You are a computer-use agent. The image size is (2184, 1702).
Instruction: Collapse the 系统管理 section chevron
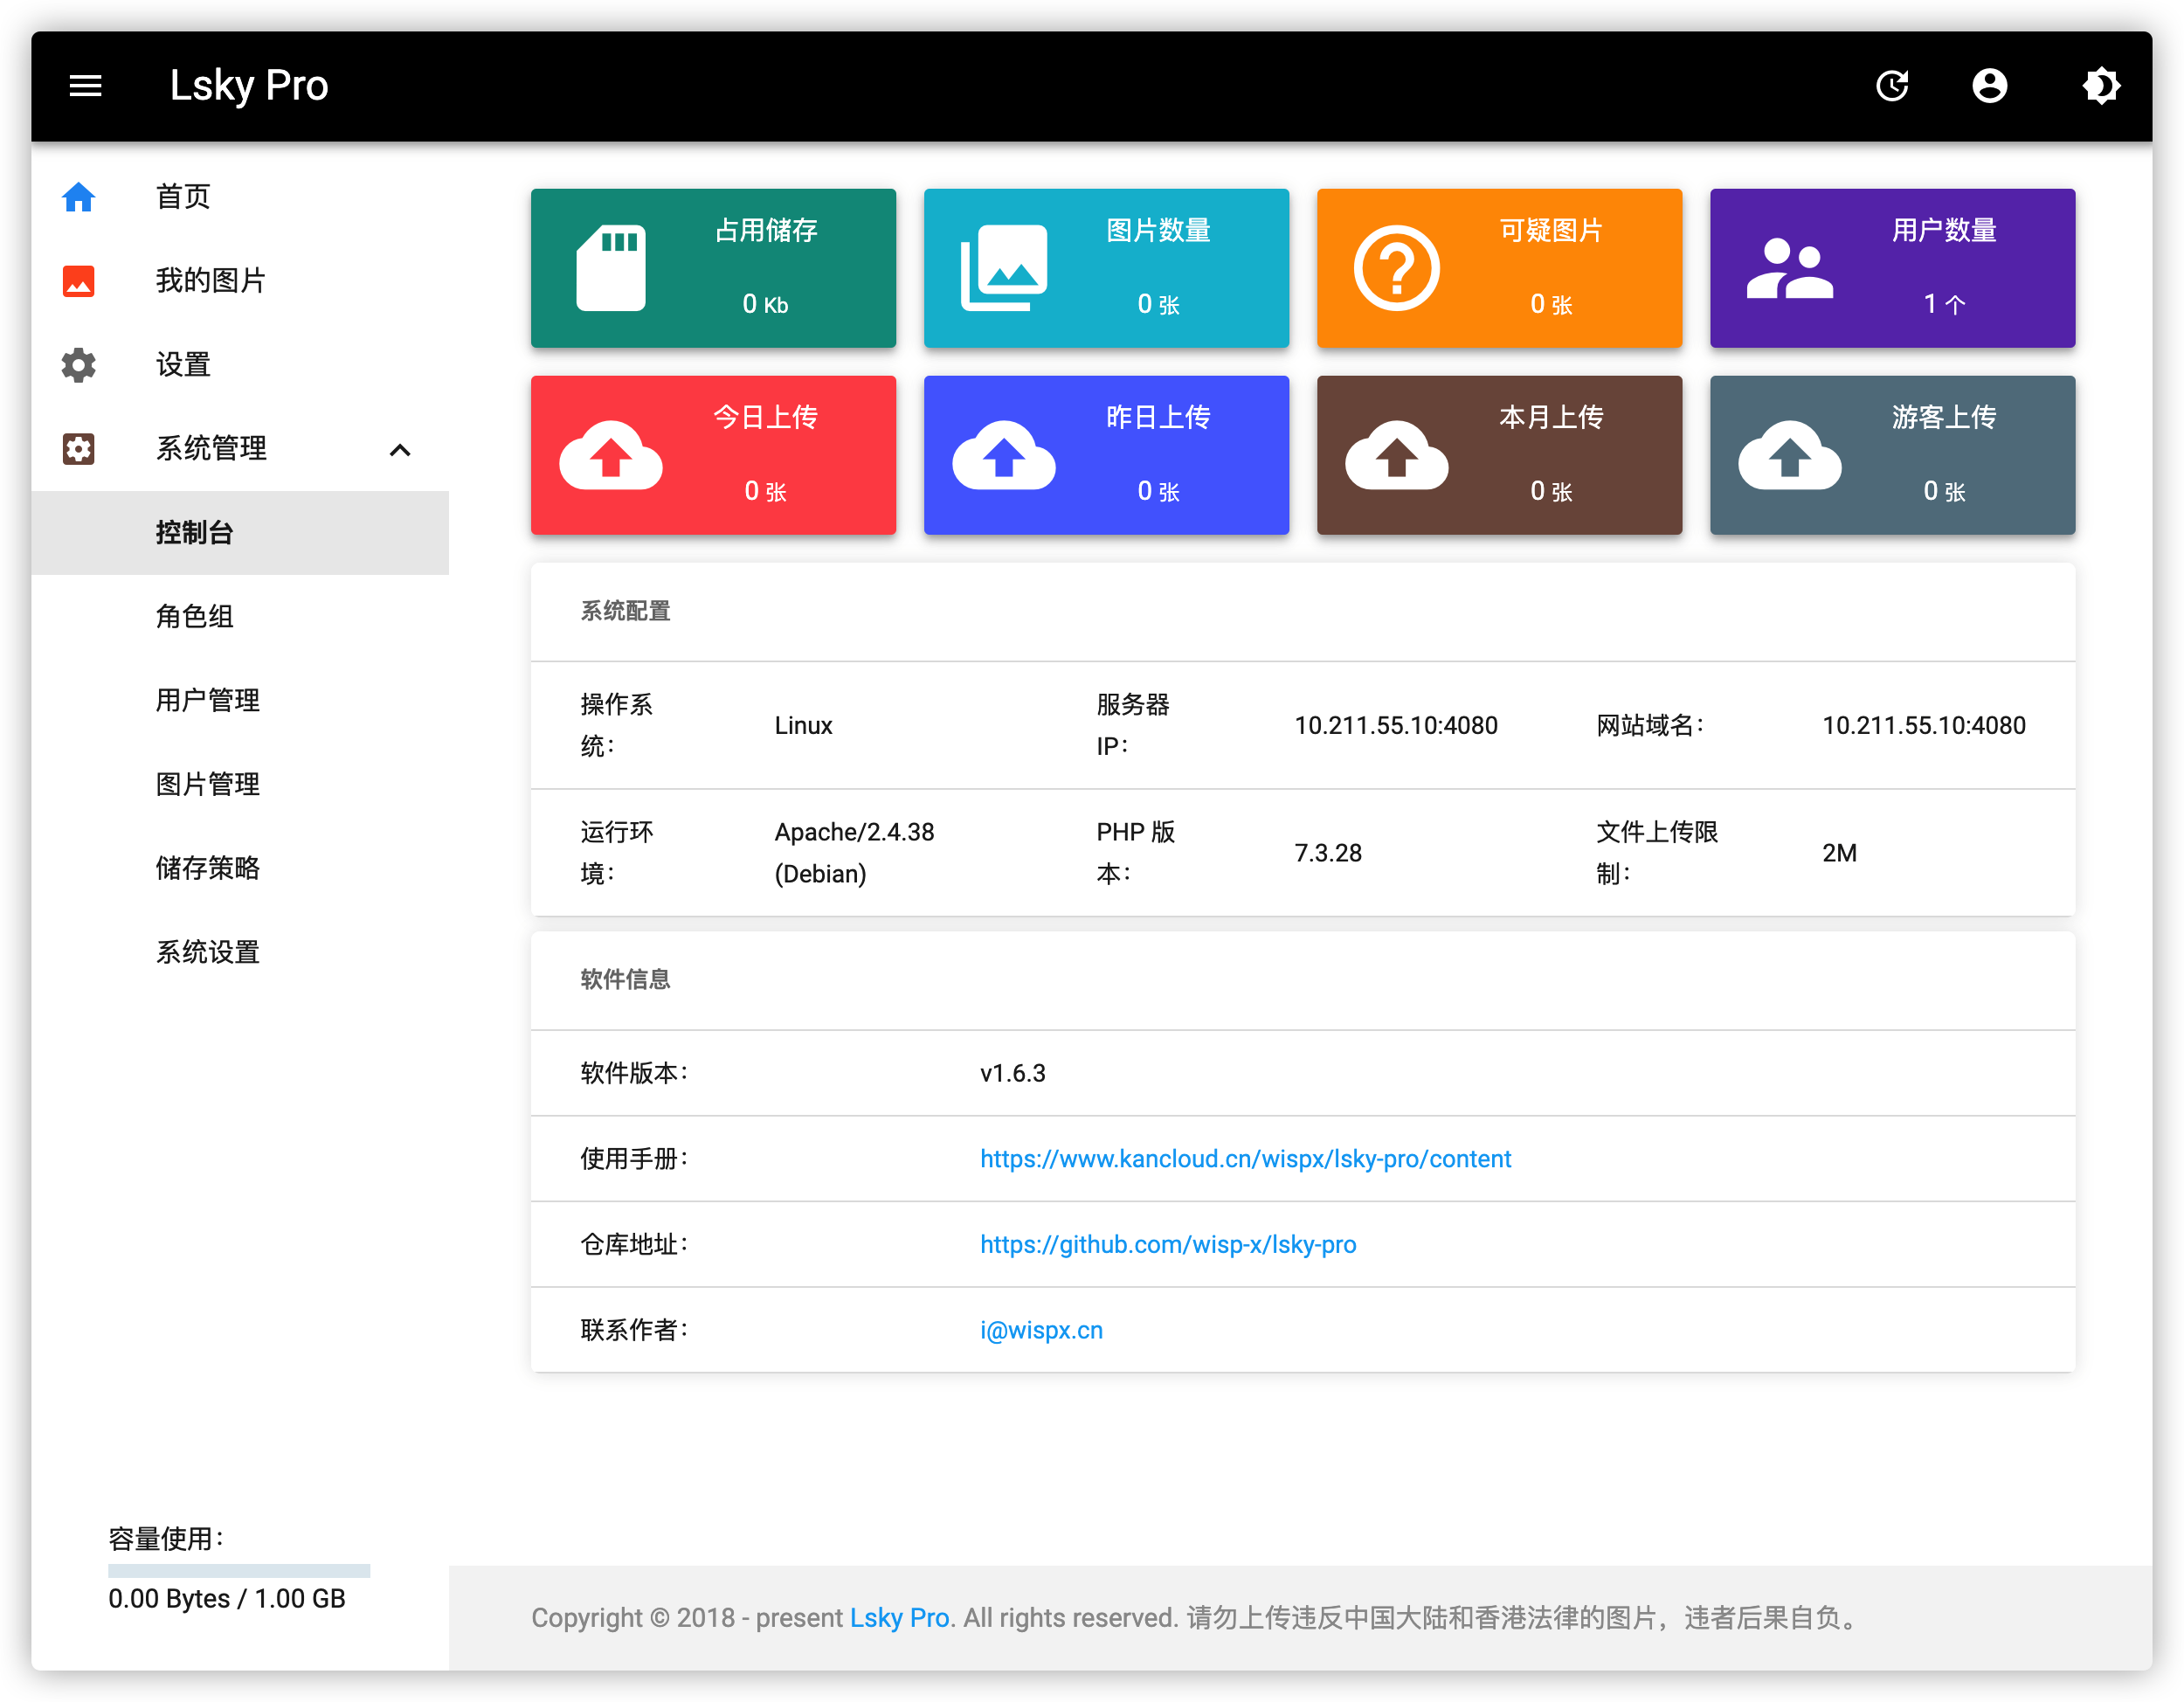tap(402, 449)
